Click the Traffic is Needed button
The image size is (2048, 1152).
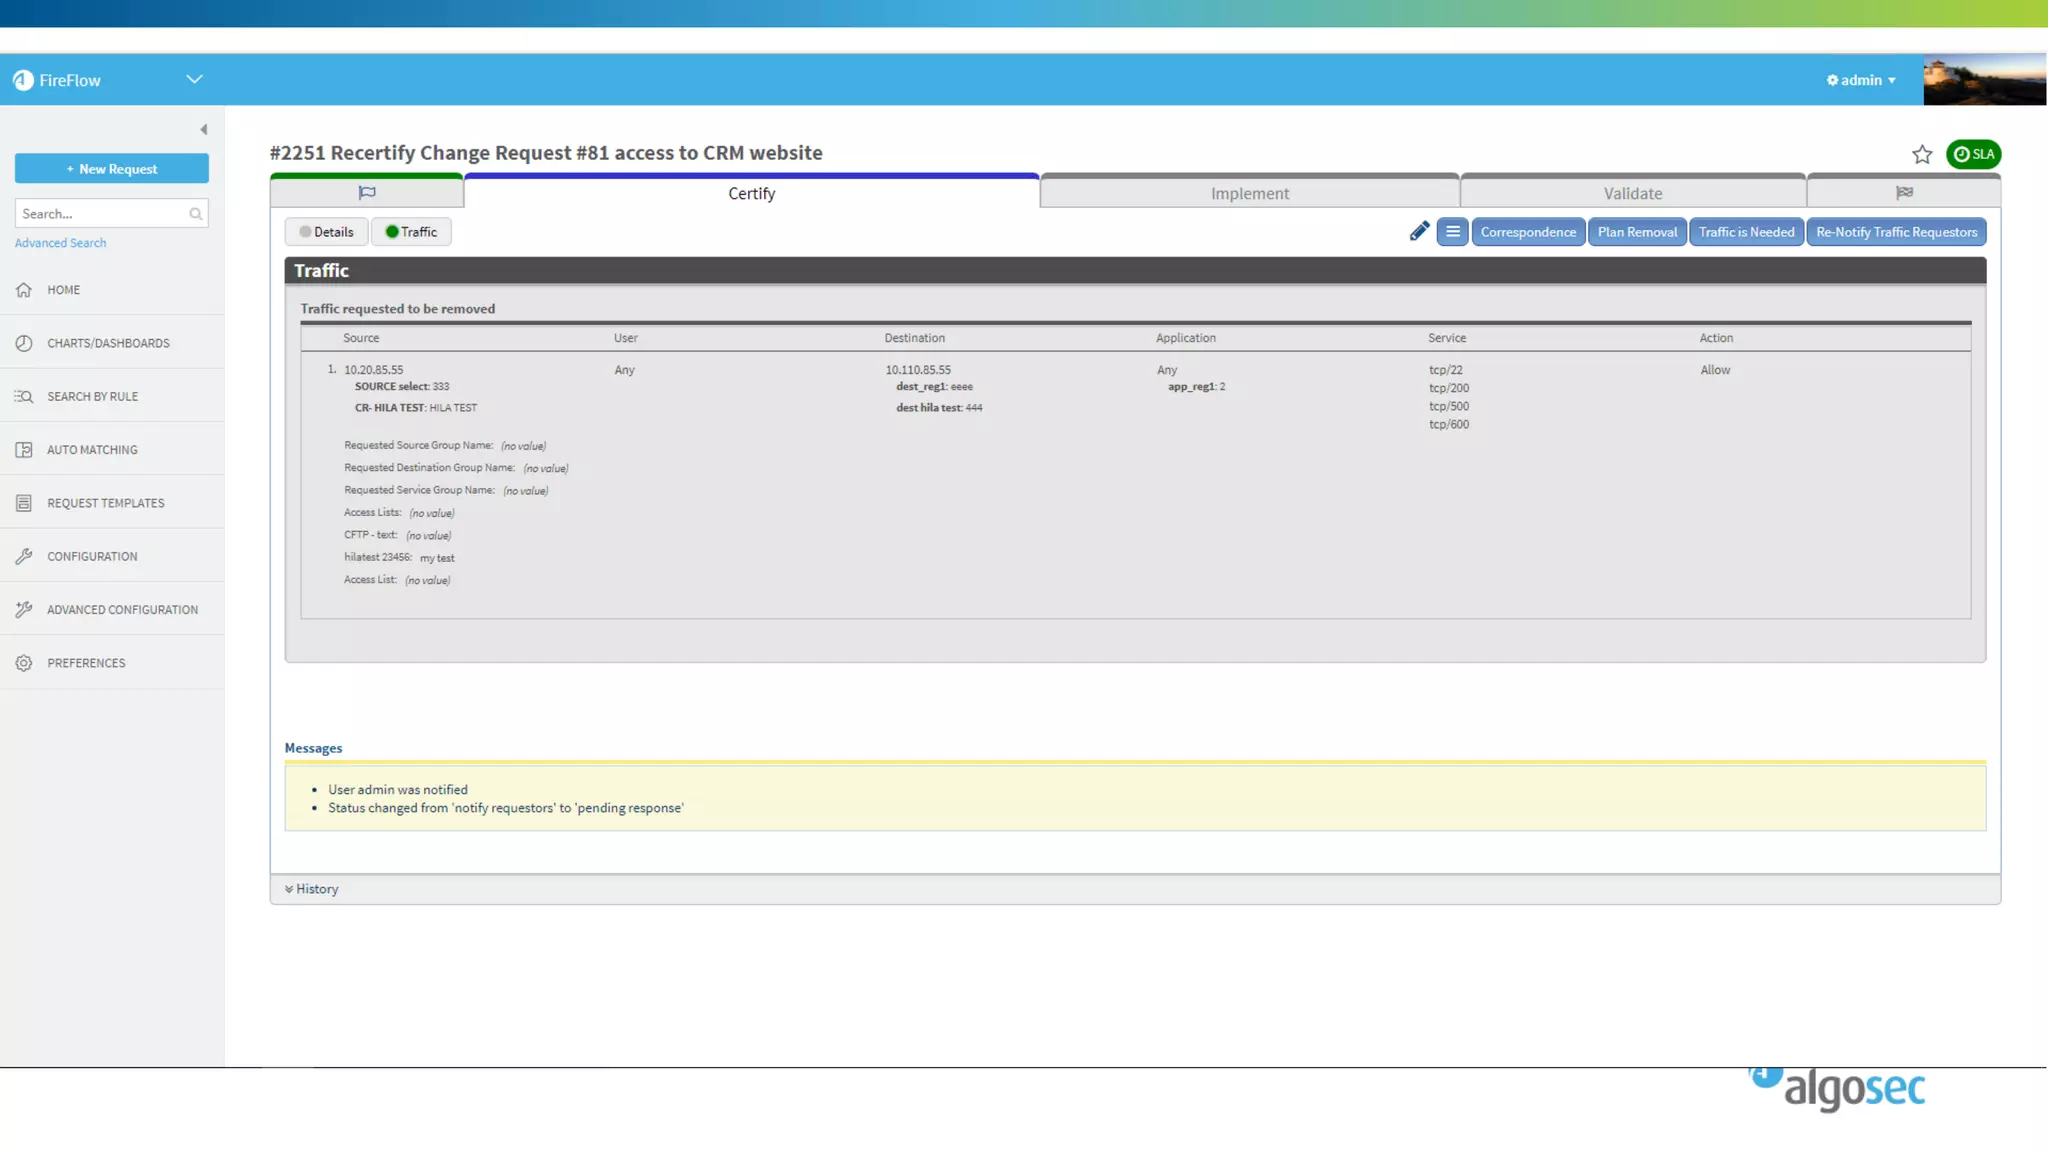[1745, 232]
